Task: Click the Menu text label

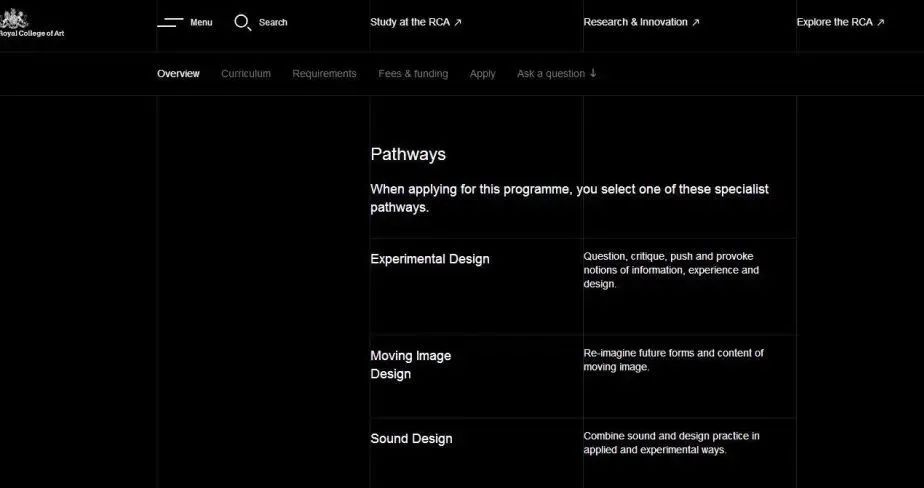Action: (x=201, y=22)
